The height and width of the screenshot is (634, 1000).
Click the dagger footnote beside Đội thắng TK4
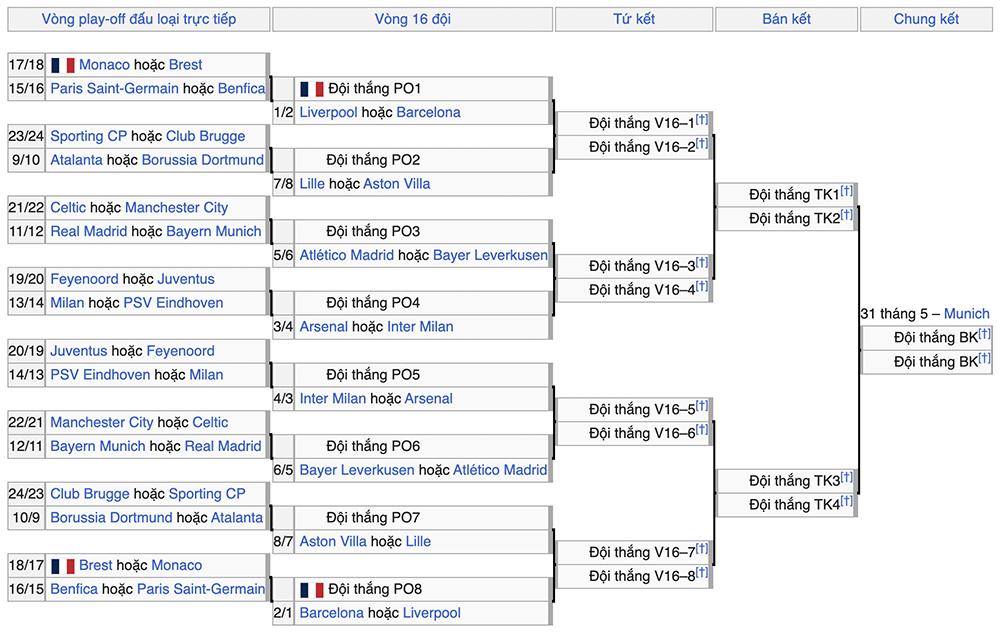pyautogui.click(x=847, y=502)
